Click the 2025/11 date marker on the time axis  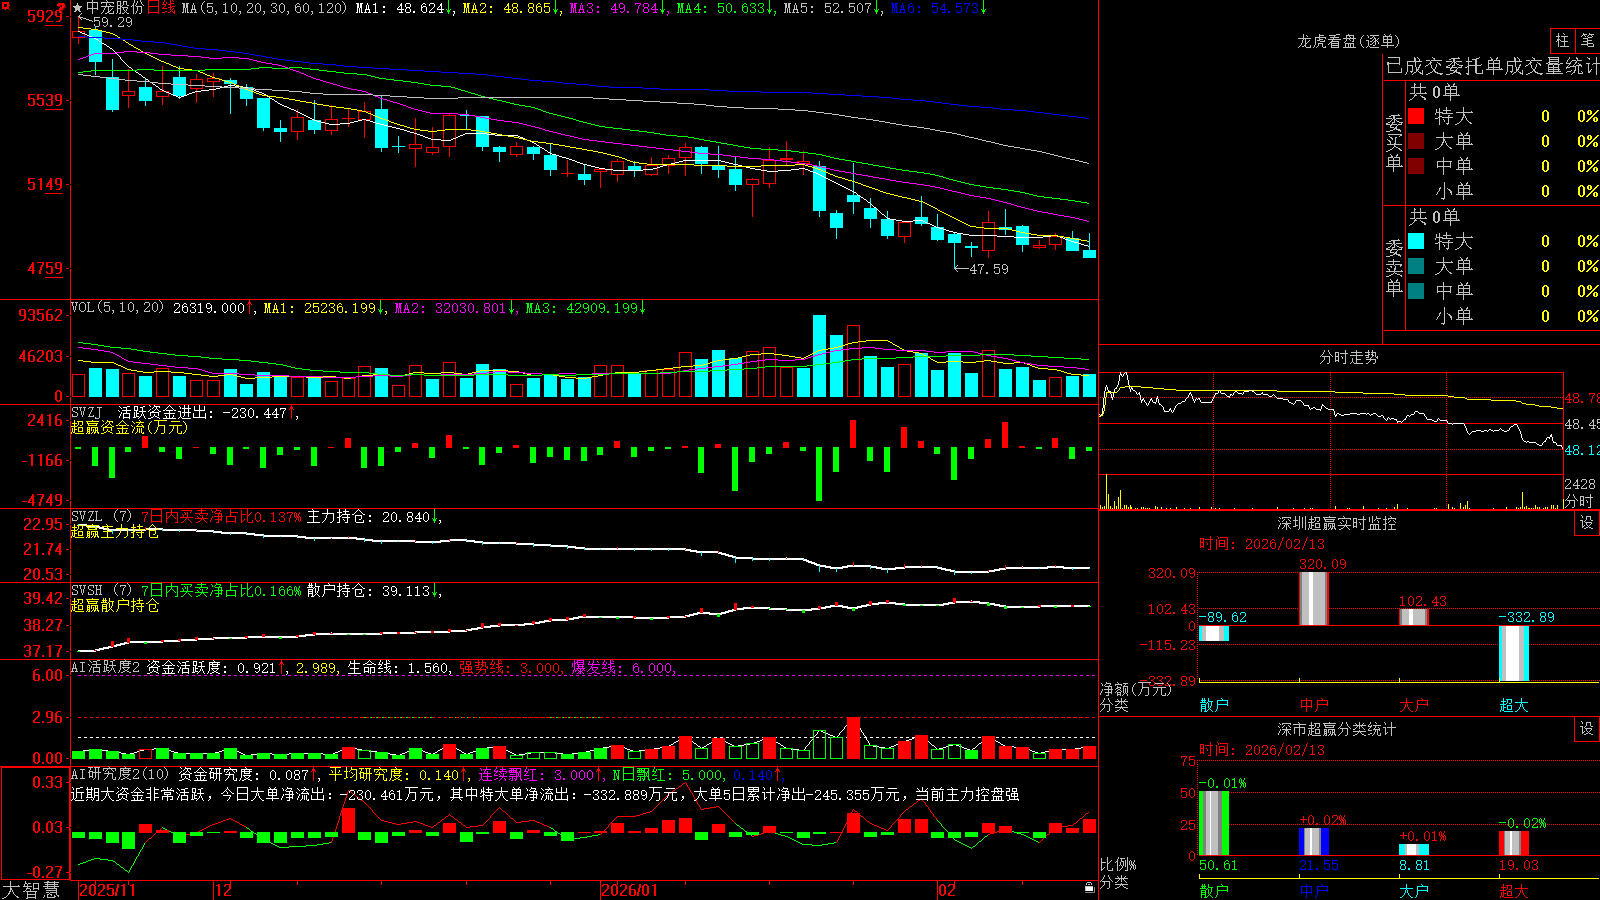pyautogui.click(x=107, y=890)
